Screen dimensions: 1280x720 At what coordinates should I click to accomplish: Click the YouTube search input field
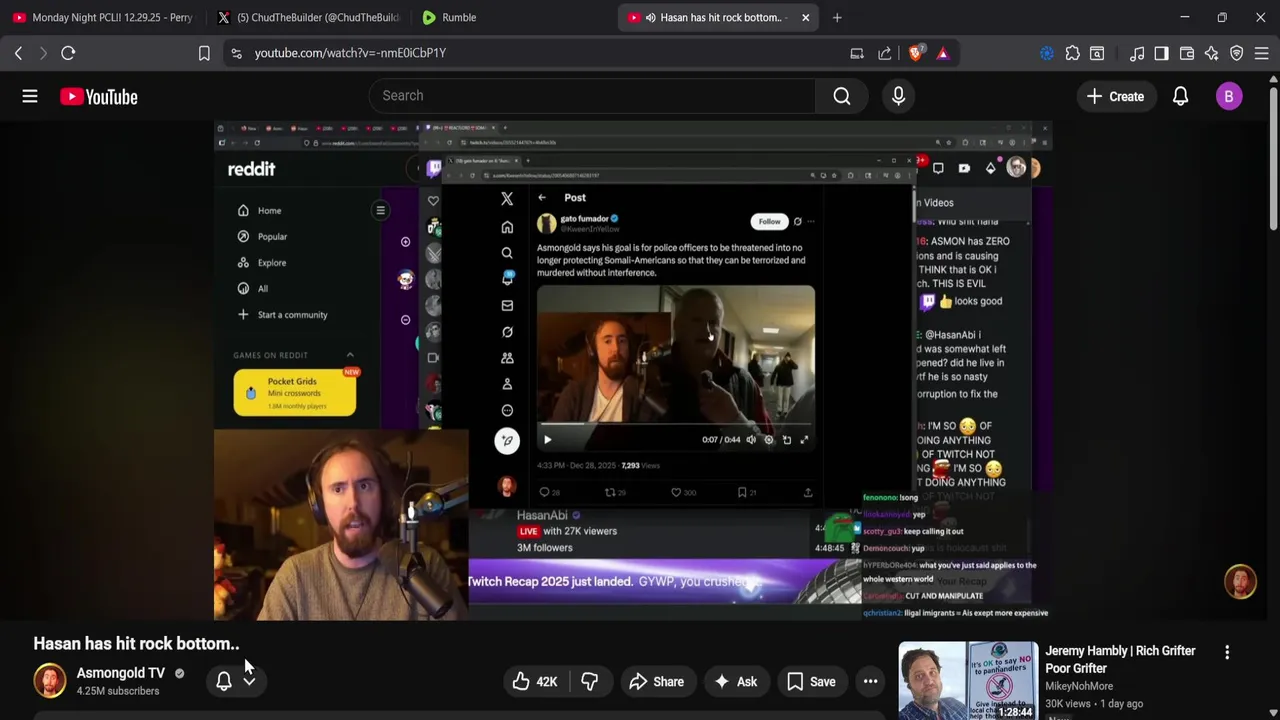[592, 96]
